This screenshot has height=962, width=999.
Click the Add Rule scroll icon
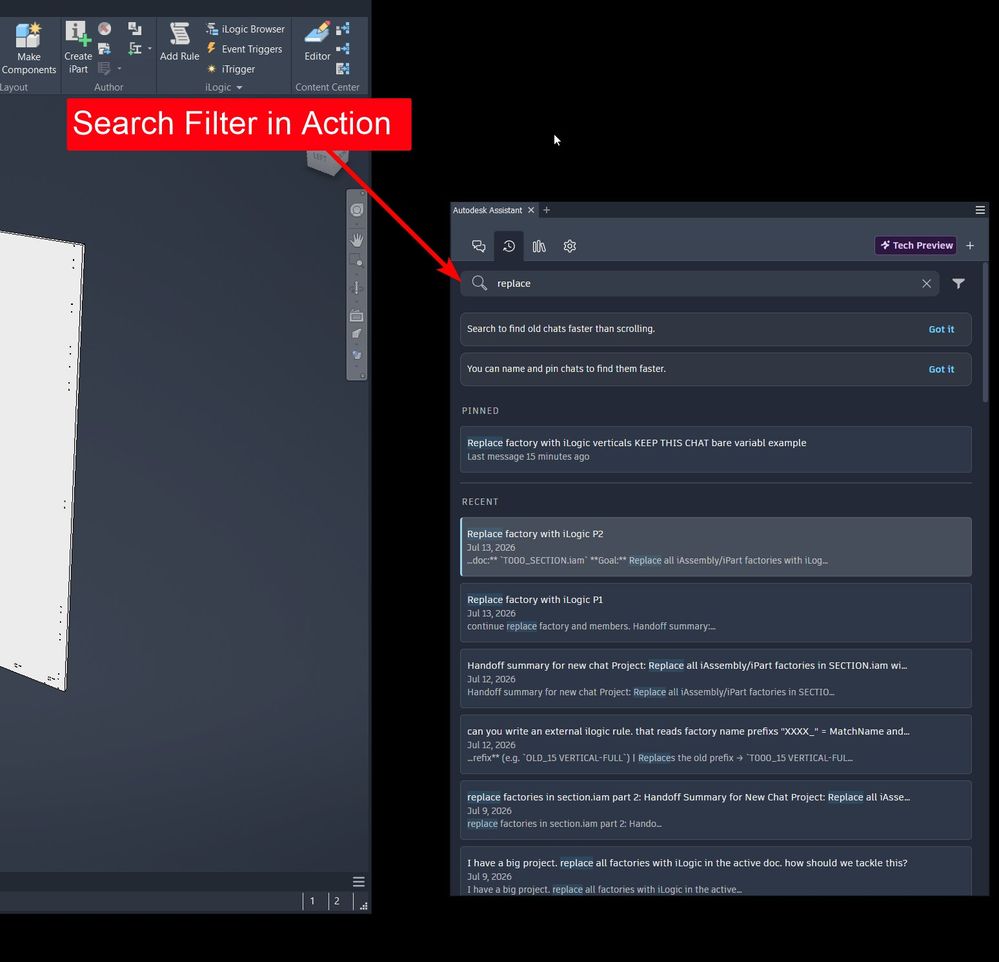pos(180,34)
